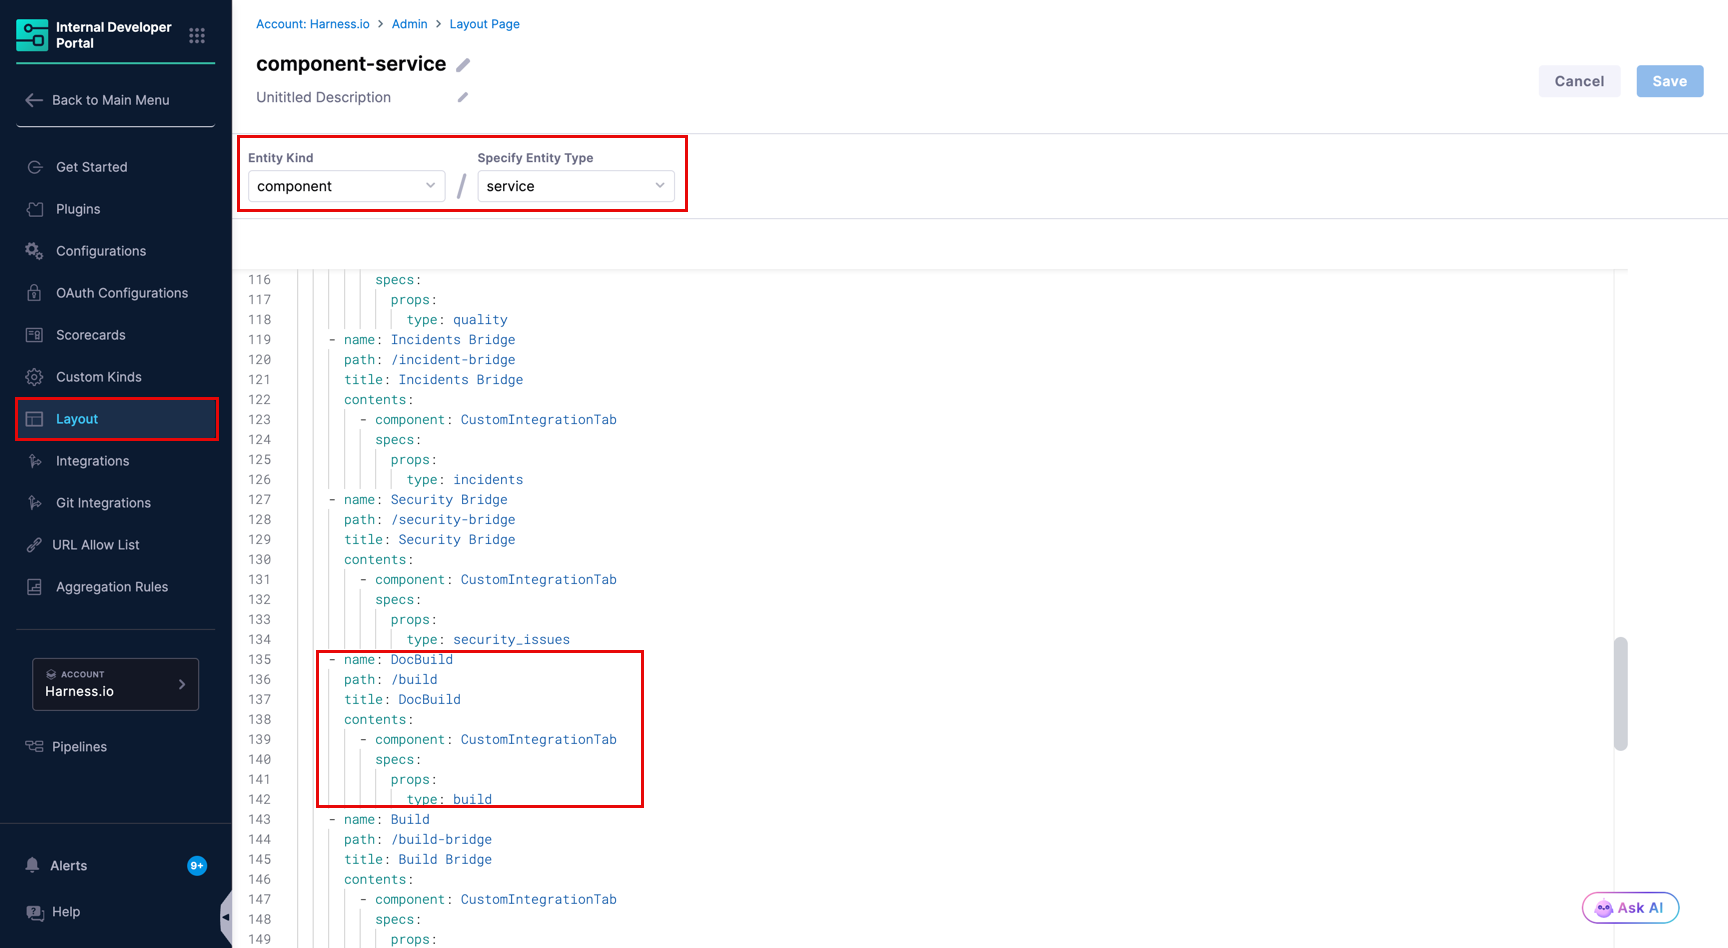Viewport: 1728px width, 948px height.
Task: Open the Entity Kind component dropdown
Action: click(x=347, y=186)
